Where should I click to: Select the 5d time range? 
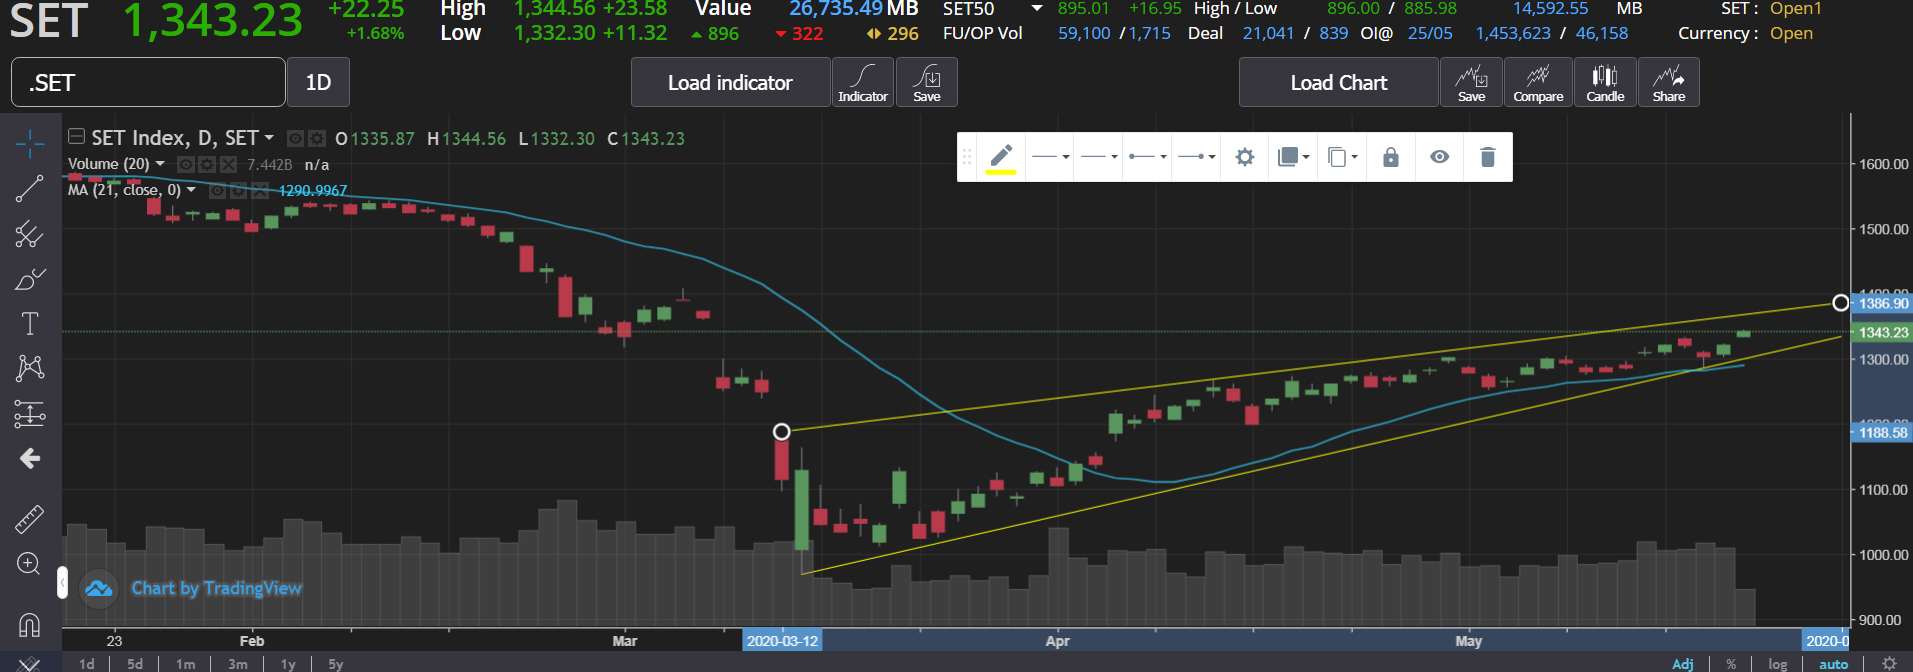tap(135, 664)
